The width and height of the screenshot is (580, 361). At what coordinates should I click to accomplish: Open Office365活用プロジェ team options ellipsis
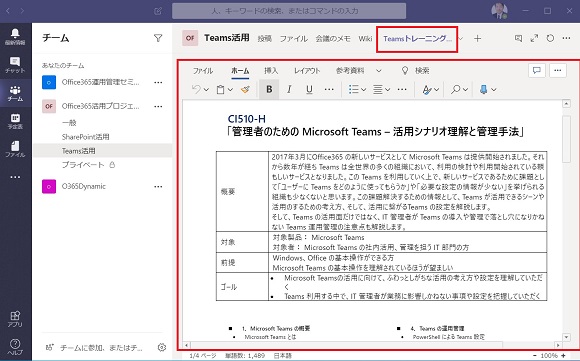pos(158,106)
